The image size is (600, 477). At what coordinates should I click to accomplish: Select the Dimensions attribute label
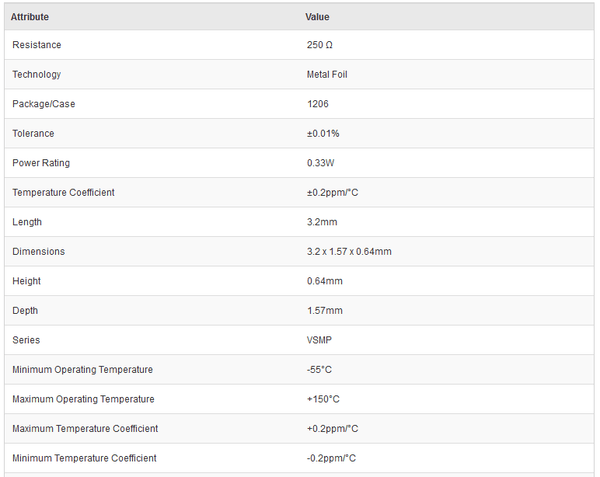tap(38, 252)
